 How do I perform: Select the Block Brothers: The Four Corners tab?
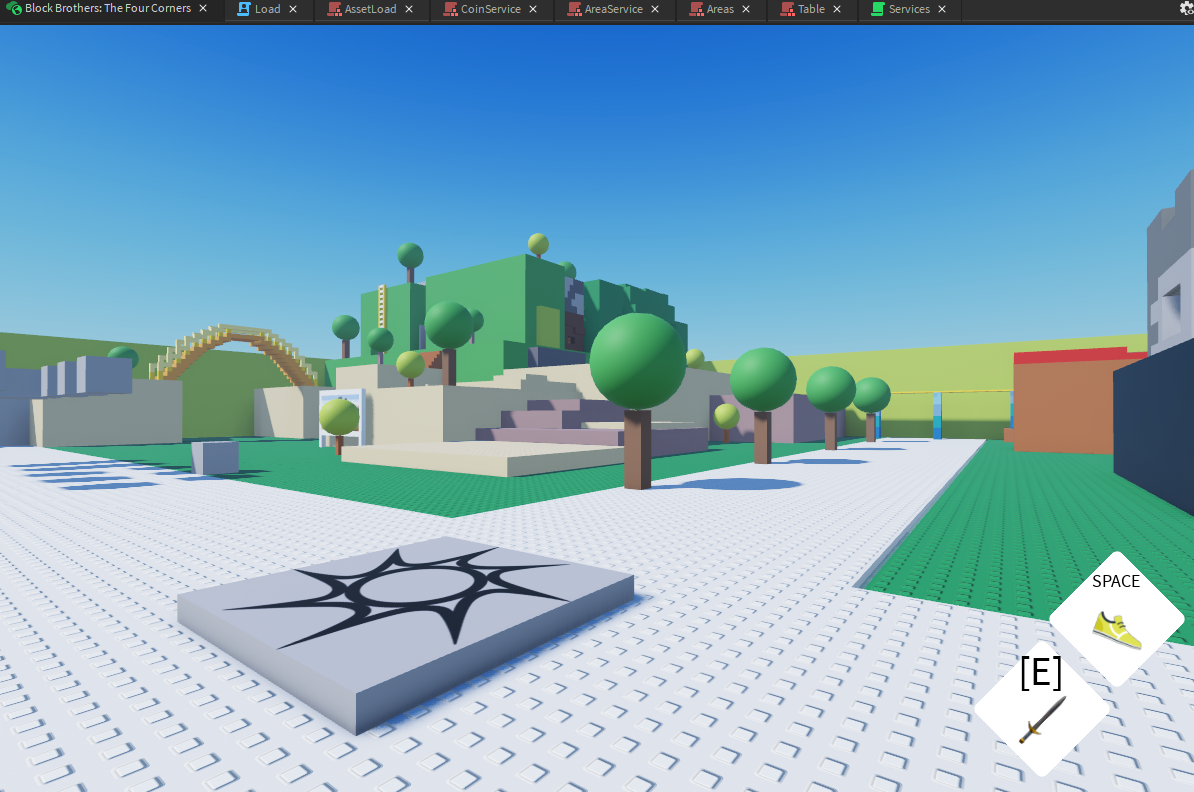pos(108,9)
